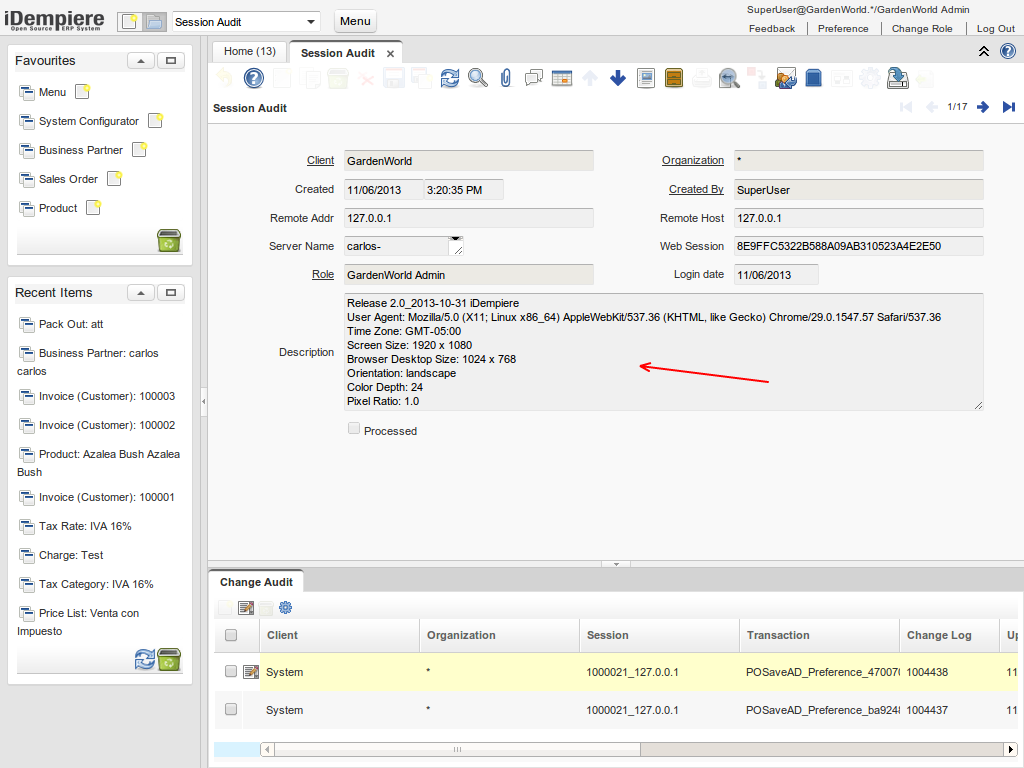
Task: Open the record lookup with the magnifier icon
Action: click(x=477, y=77)
